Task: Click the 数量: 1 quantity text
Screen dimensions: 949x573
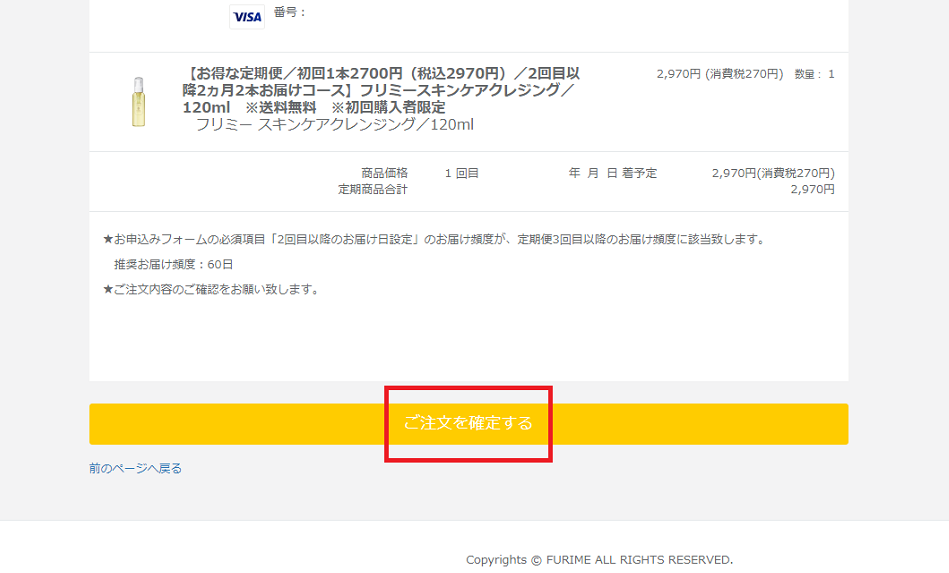Action: [814, 74]
